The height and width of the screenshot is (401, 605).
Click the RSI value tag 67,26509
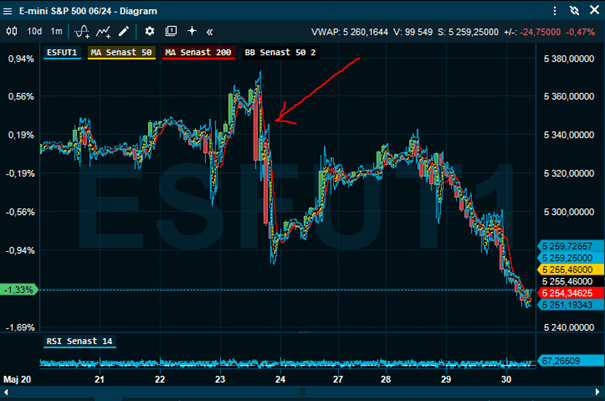pyautogui.click(x=571, y=361)
